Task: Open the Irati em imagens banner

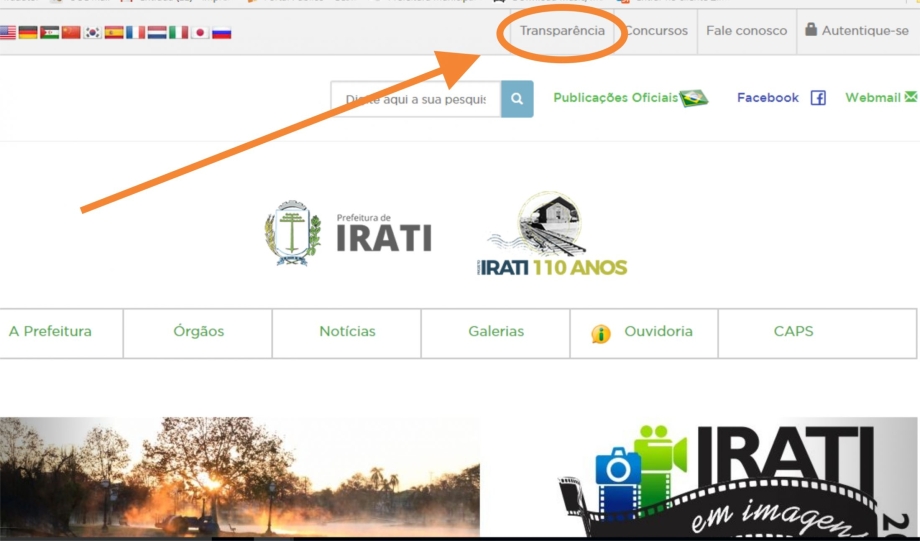Action: (736, 476)
